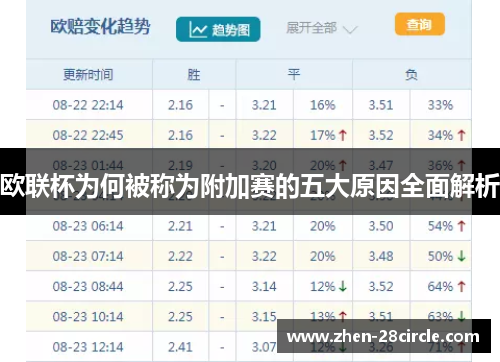The width and height of the screenshot is (500, 362).
Task: Click win odds 2.22 in 08-23 07:14 row
Action: coord(180,256)
